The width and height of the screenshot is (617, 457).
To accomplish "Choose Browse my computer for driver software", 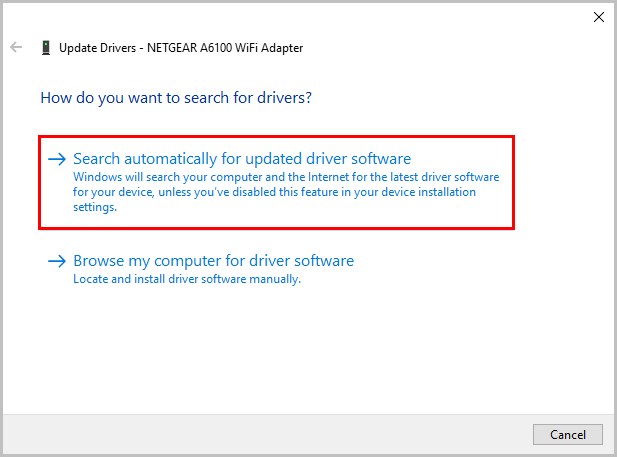I will (x=214, y=261).
